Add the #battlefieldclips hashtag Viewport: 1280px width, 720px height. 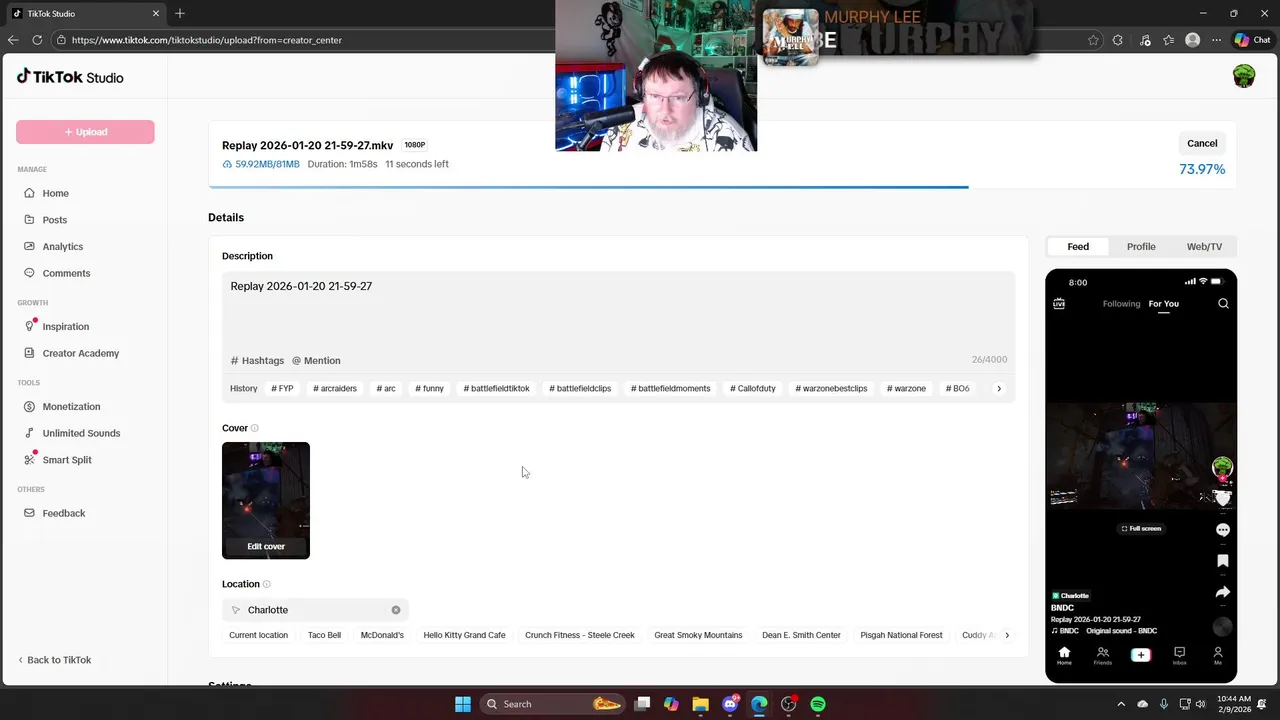pyautogui.click(x=580, y=388)
